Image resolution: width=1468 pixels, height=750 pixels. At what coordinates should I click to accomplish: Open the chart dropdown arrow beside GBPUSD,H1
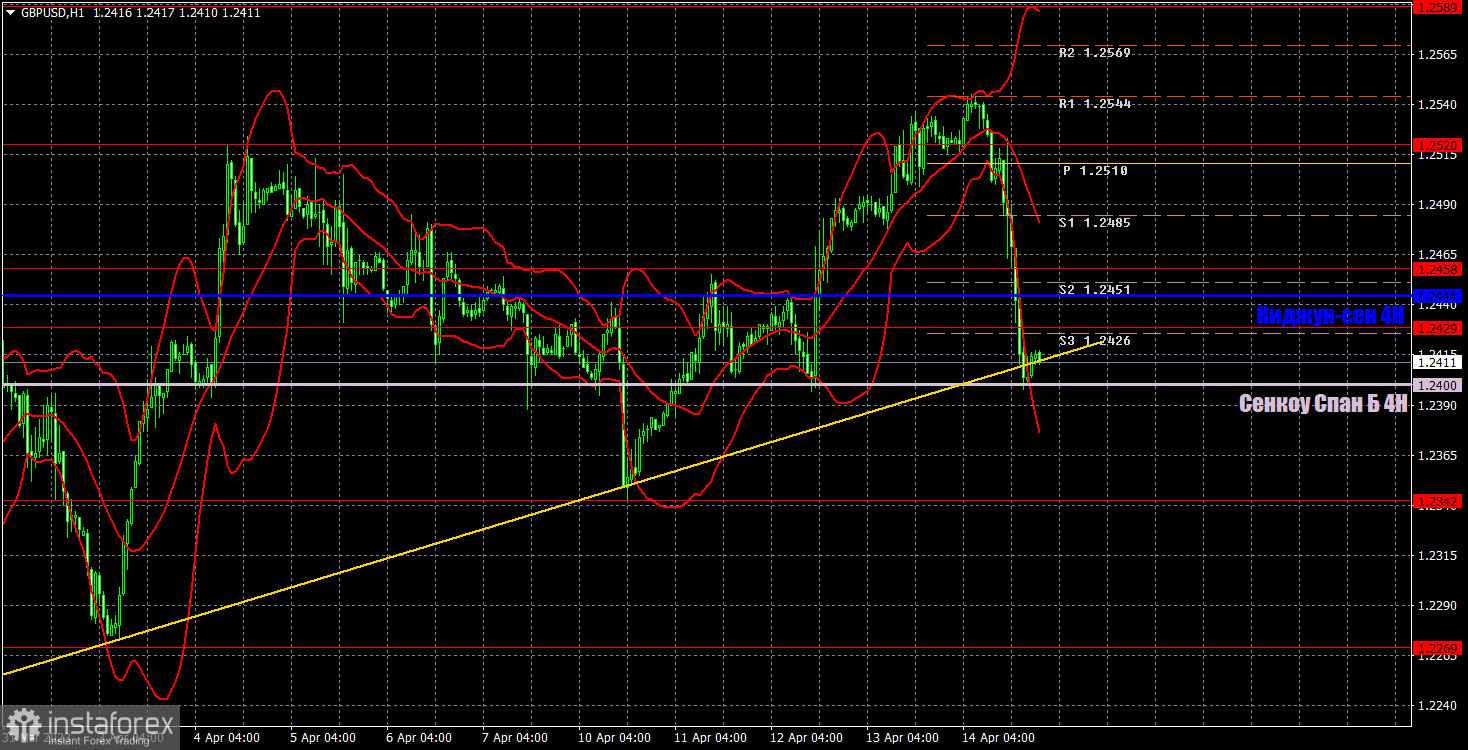coord(10,12)
